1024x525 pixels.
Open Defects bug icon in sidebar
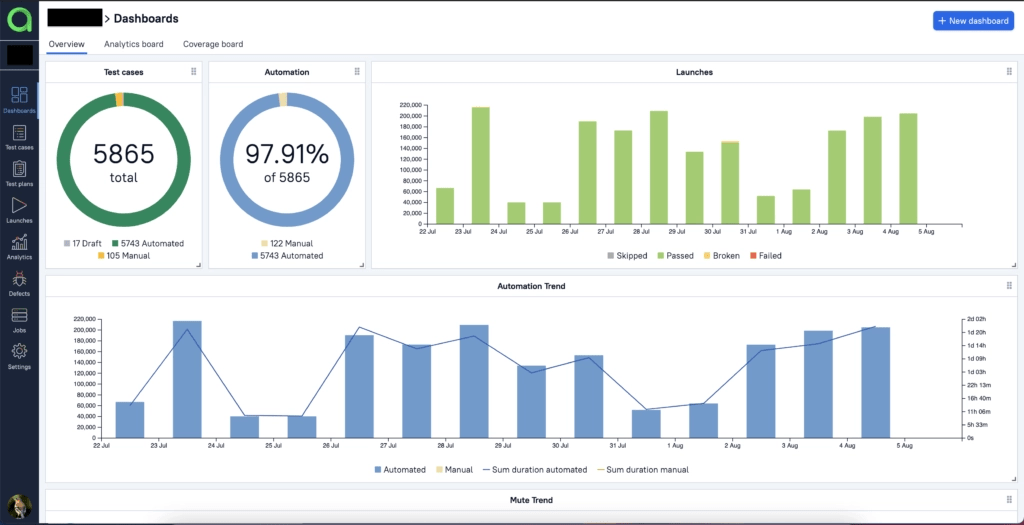click(19, 284)
